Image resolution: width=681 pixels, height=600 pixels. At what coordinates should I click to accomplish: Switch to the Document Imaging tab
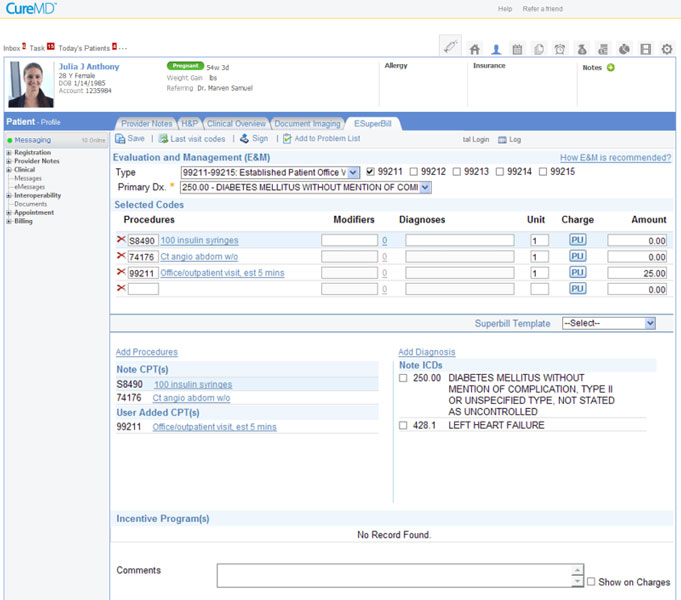pos(307,124)
